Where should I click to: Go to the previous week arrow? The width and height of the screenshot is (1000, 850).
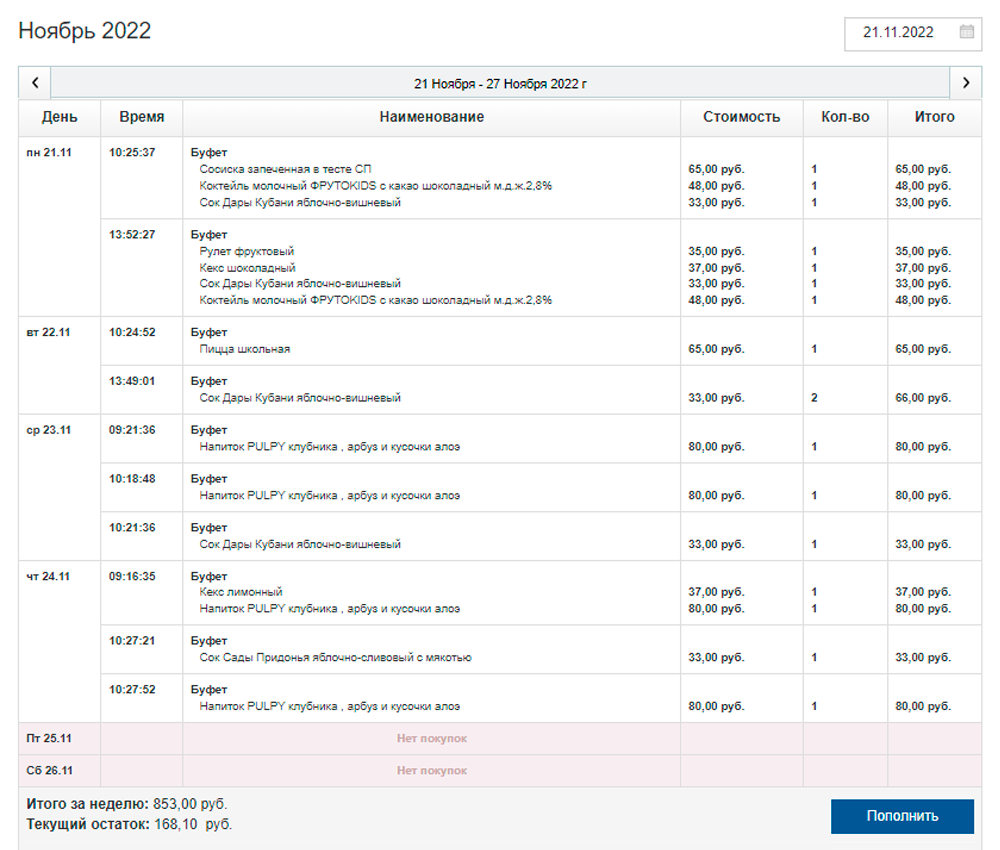[35, 83]
